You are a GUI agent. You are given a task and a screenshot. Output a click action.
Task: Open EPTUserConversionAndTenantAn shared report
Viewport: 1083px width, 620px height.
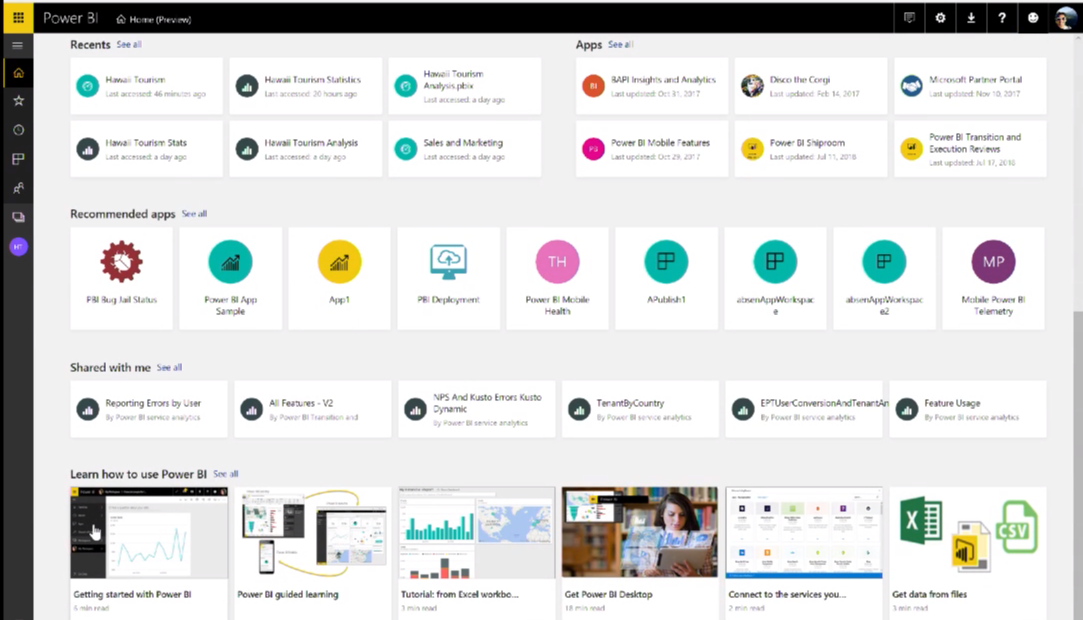click(x=804, y=409)
